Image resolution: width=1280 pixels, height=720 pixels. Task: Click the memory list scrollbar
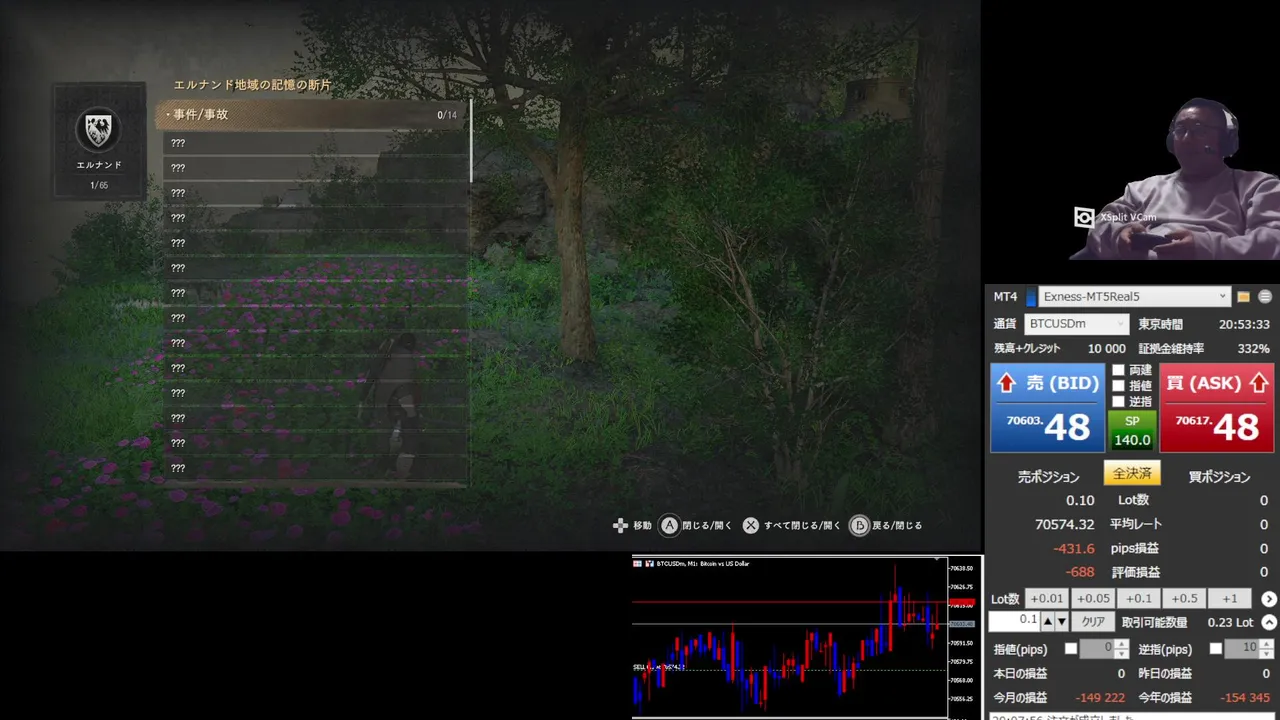coord(470,140)
